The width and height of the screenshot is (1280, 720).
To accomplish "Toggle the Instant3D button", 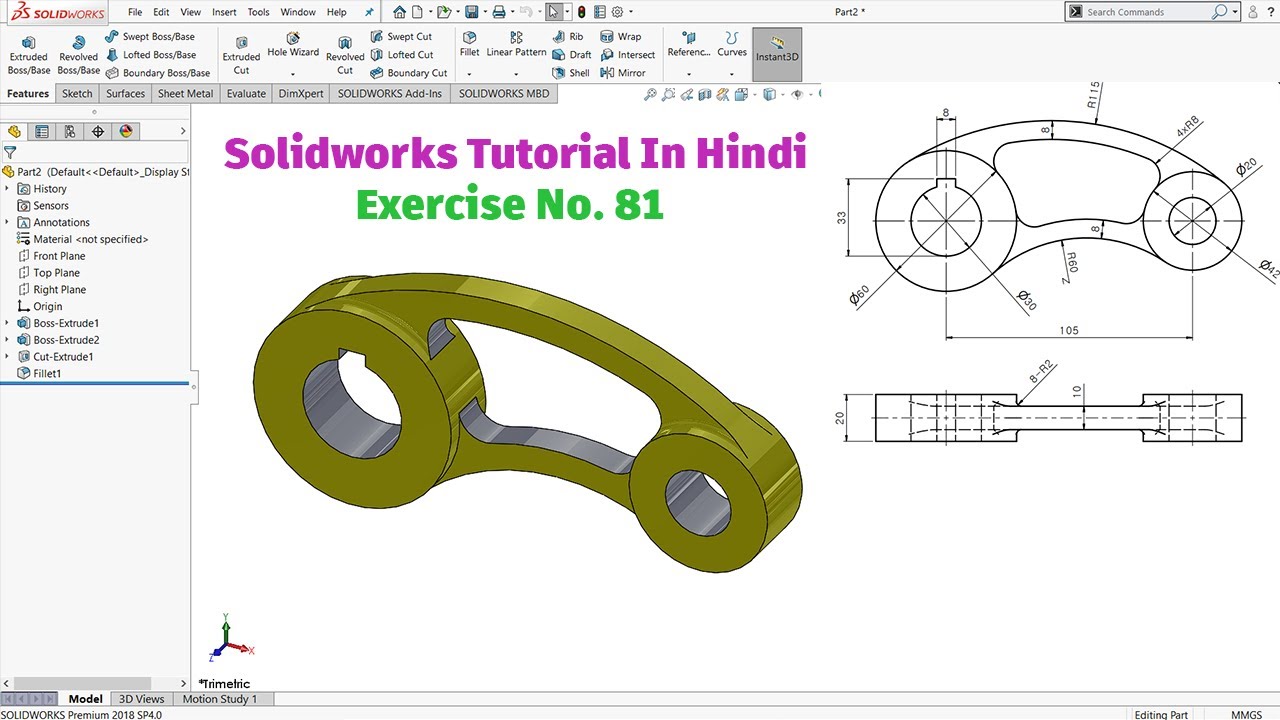I will click(x=777, y=55).
